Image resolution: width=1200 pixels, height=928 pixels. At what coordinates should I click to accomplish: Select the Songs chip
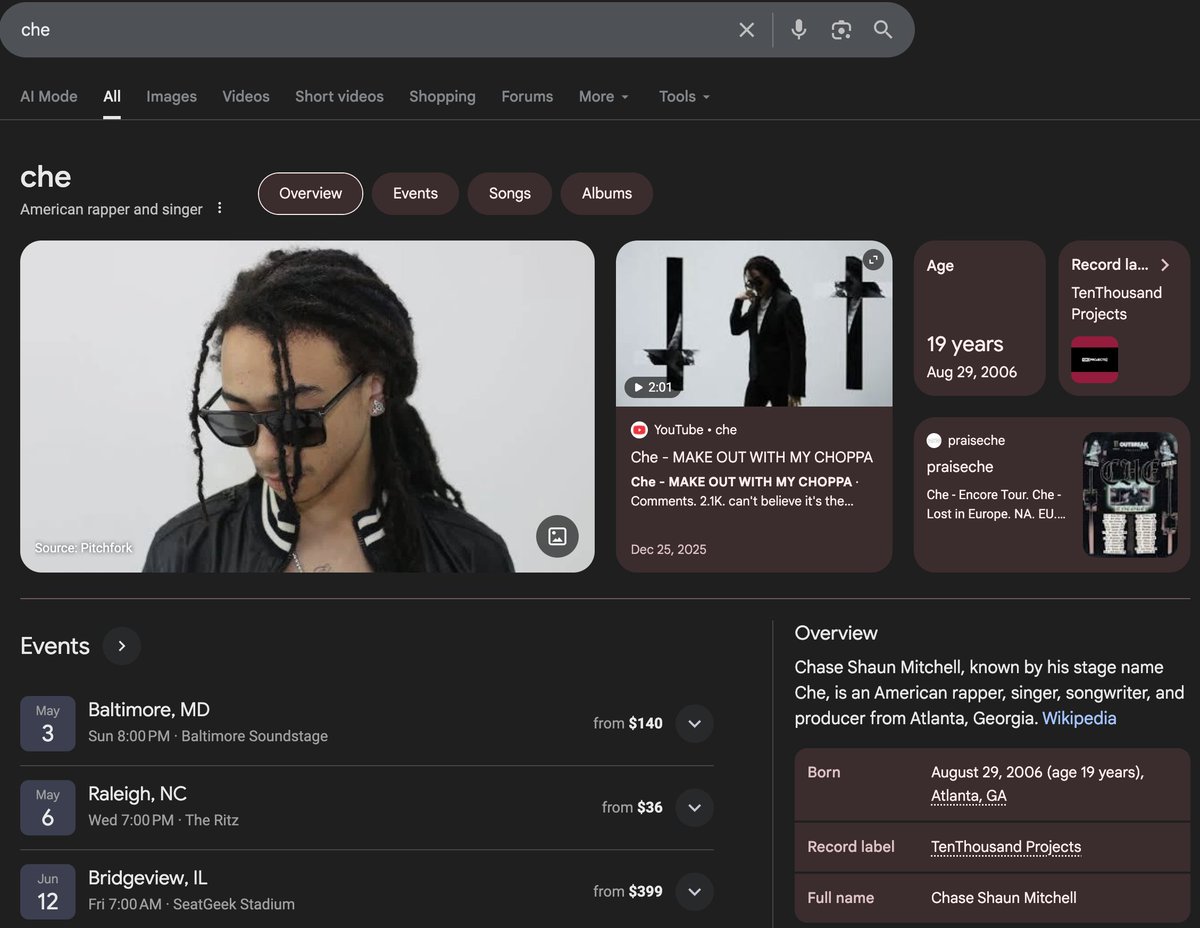pos(510,193)
